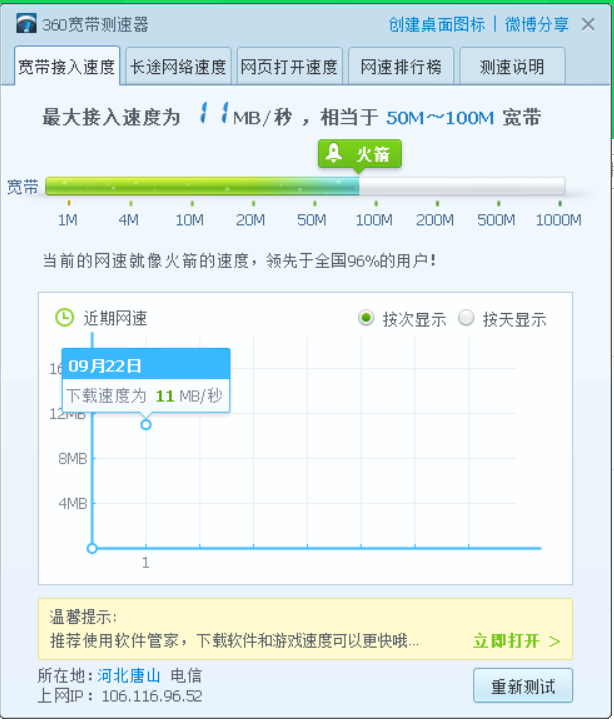The height and width of the screenshot is (722, 614).
Task: Click the 下载速度为 11 MB/秒 tooltip text
Action: point(144,396)
